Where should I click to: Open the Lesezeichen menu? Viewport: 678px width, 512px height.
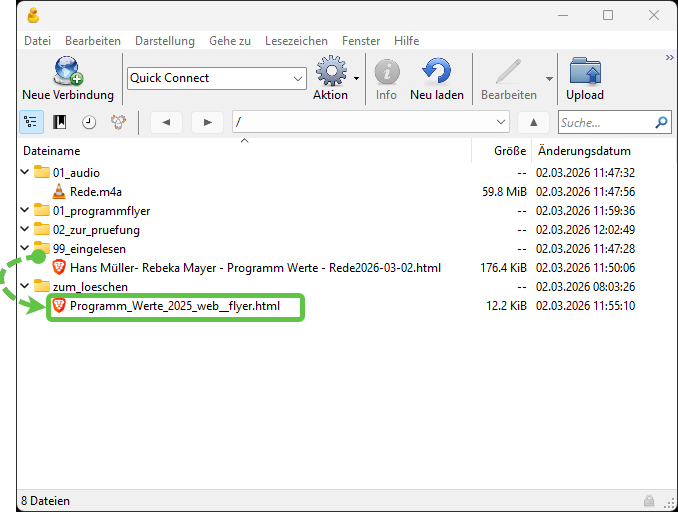[x=296, y=41]
